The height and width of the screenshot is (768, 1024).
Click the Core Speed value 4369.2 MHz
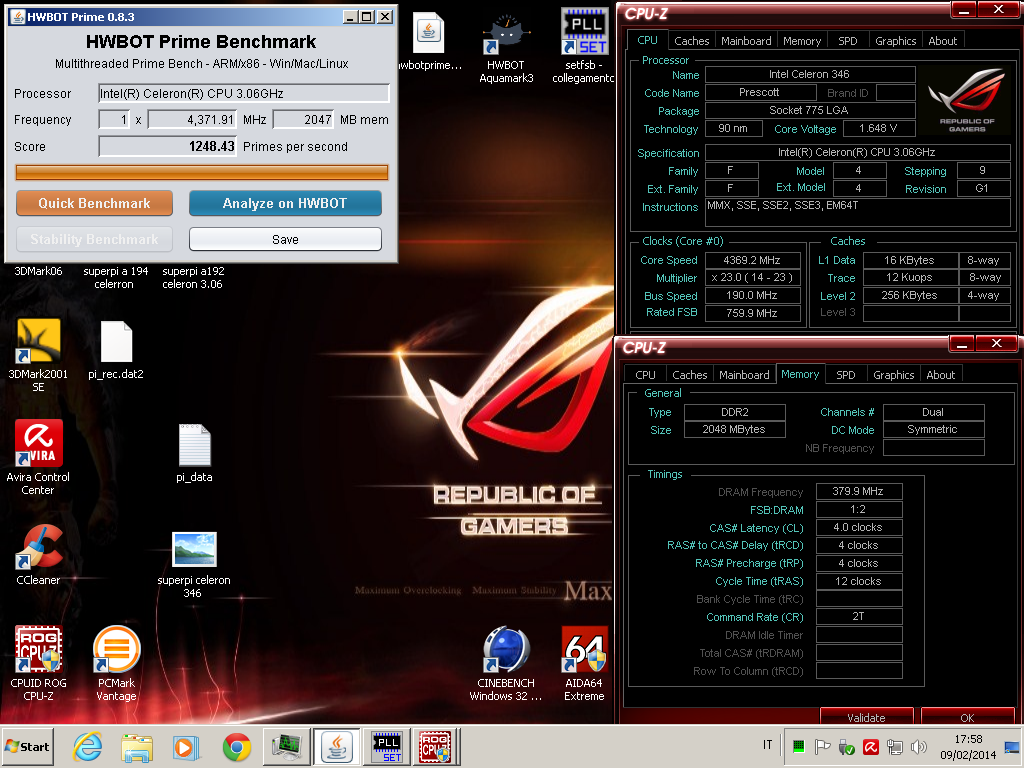tap(752, 260)
